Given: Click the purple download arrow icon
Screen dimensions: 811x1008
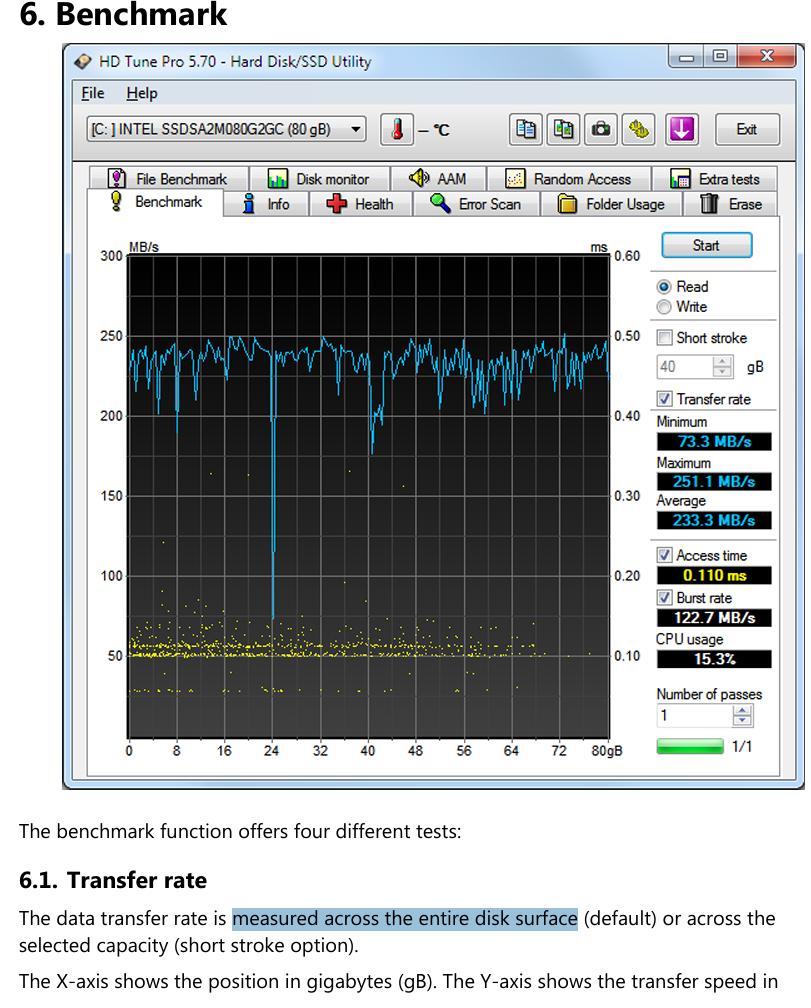Looking at the screenshot, I should (681, 129).
